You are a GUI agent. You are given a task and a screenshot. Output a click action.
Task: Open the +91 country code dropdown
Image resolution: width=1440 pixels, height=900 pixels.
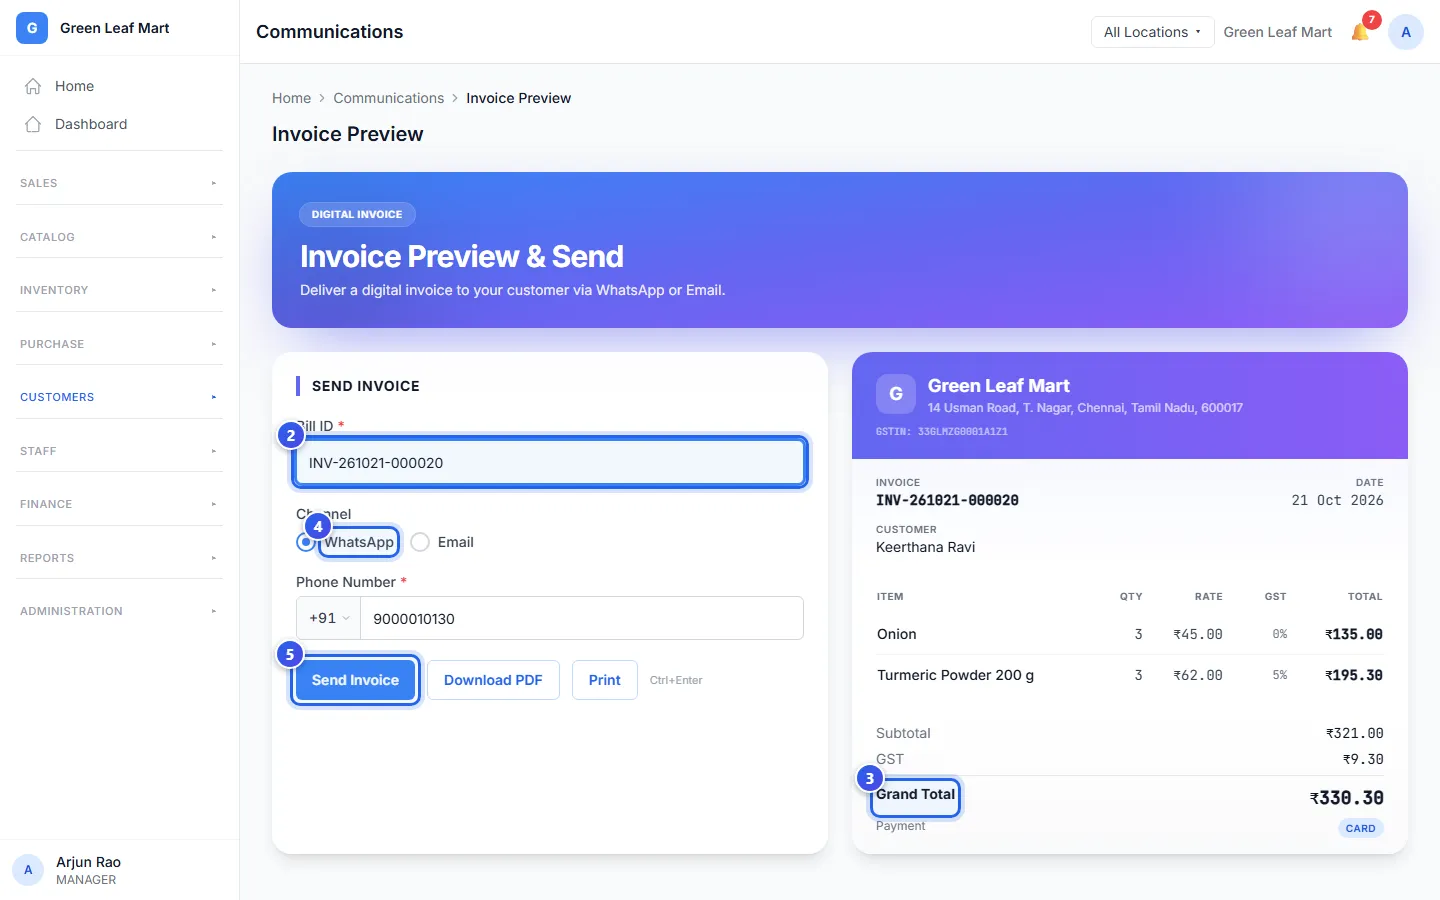click(329, 618)
